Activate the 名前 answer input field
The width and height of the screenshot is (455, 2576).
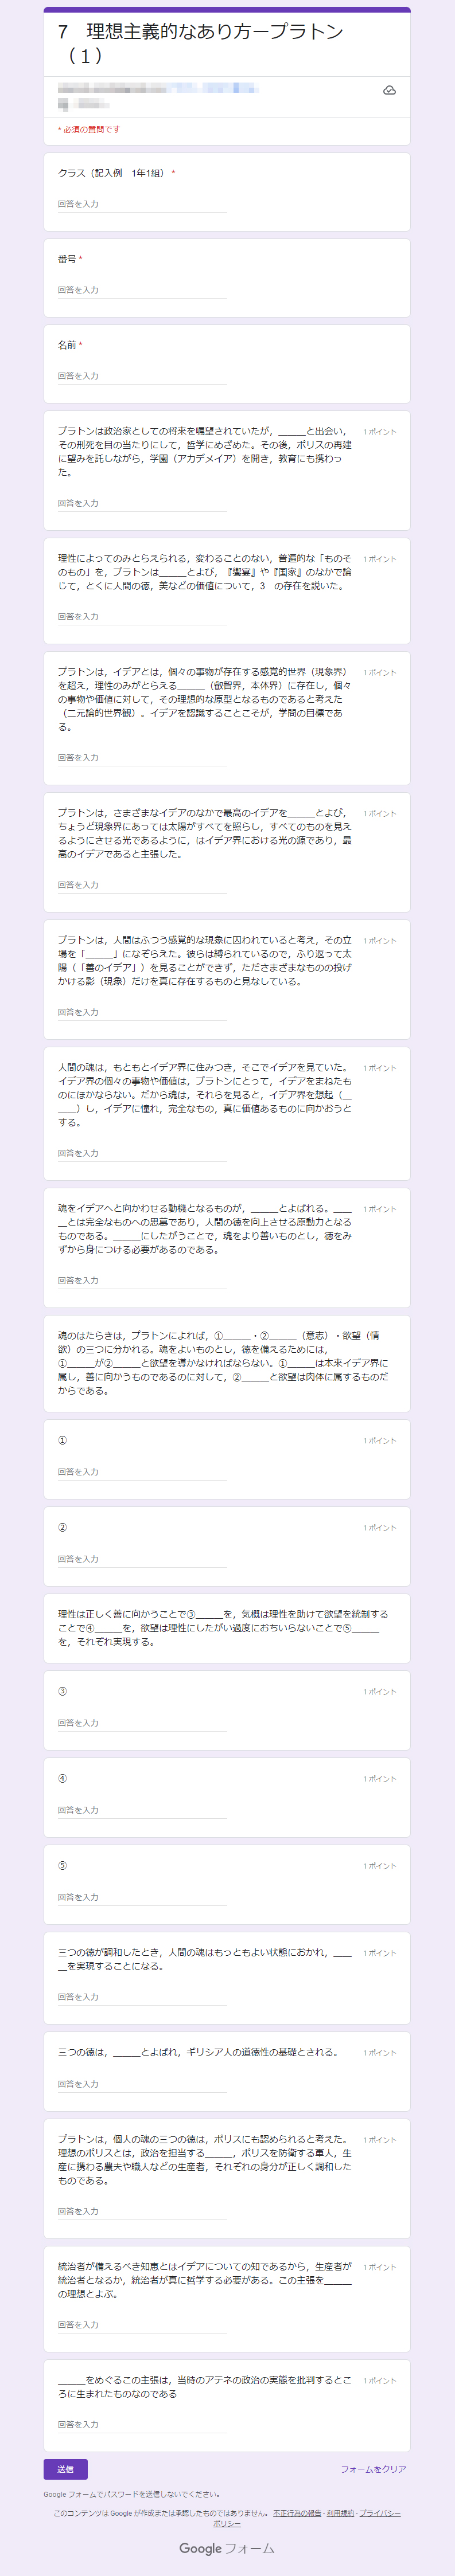[x=142, y=376]
